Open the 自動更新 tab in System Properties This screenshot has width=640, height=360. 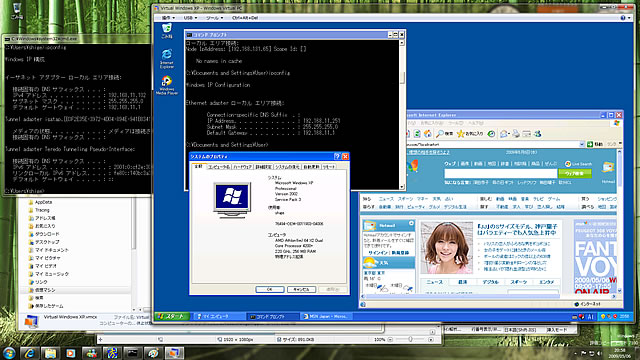pyautogui.click(x=311, y=167)
